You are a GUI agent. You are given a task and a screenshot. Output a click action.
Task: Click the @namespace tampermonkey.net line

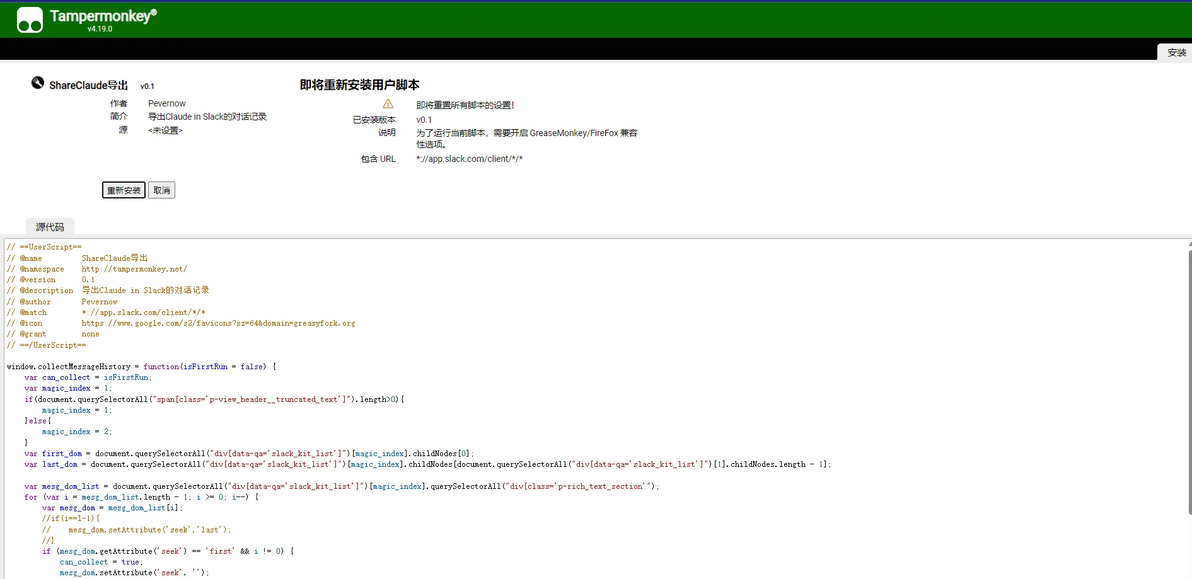tap(97, 269)
